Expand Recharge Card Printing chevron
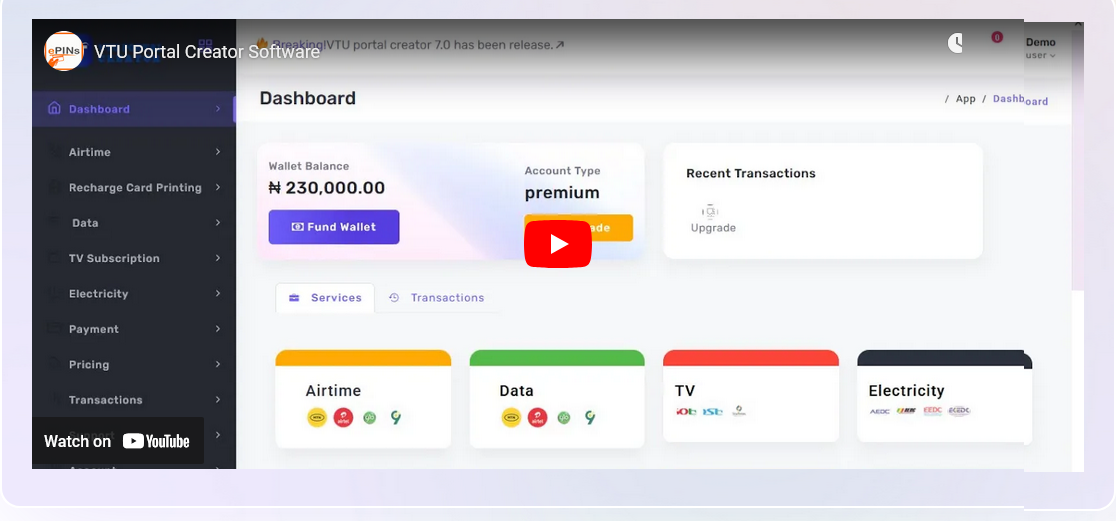The width and height of the screenshot is (1116, 521). click(x=218, y=187)
